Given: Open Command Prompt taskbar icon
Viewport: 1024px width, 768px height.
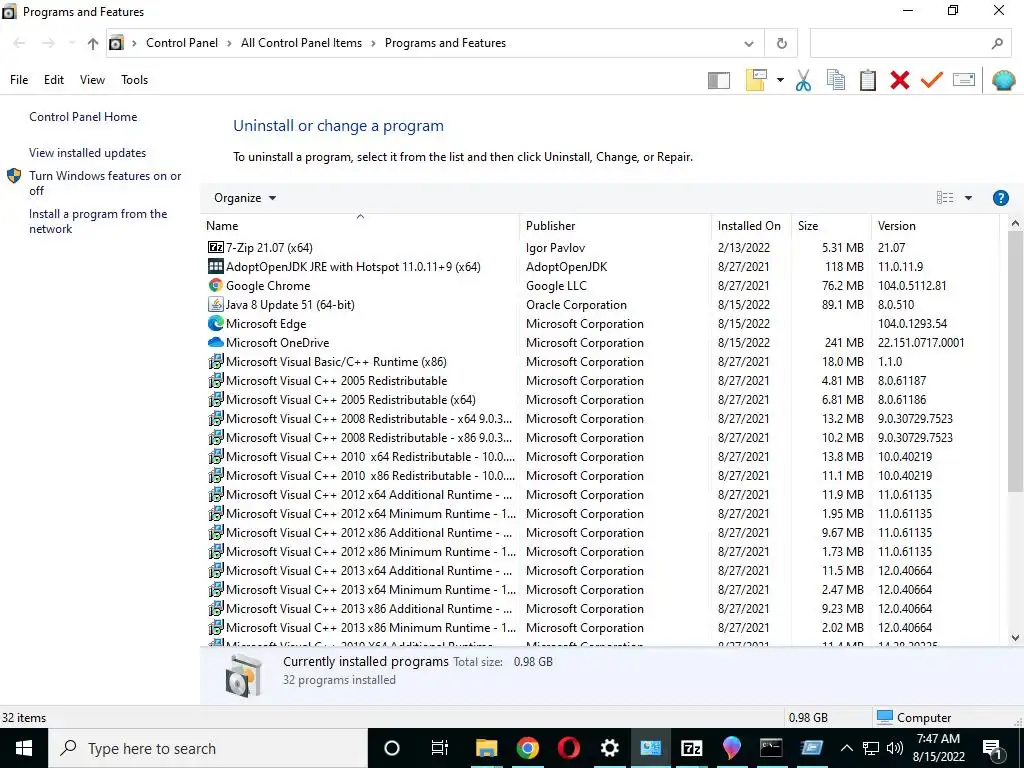Looking at the screenshot, I should coord(771,748).
